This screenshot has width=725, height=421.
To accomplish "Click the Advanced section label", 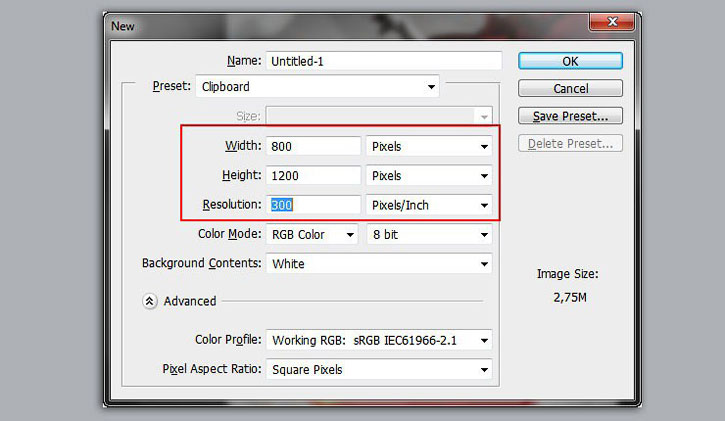I will coord(190,301).
